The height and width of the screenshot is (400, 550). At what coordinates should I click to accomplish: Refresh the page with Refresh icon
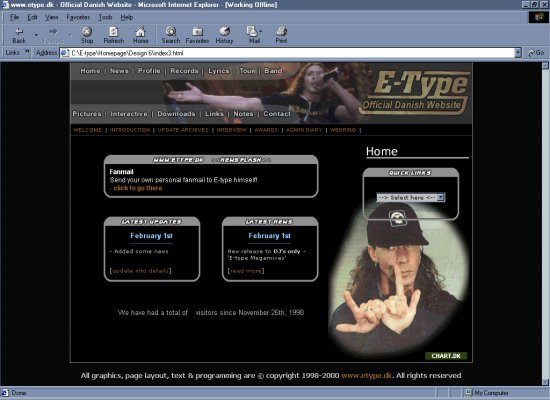114,35
